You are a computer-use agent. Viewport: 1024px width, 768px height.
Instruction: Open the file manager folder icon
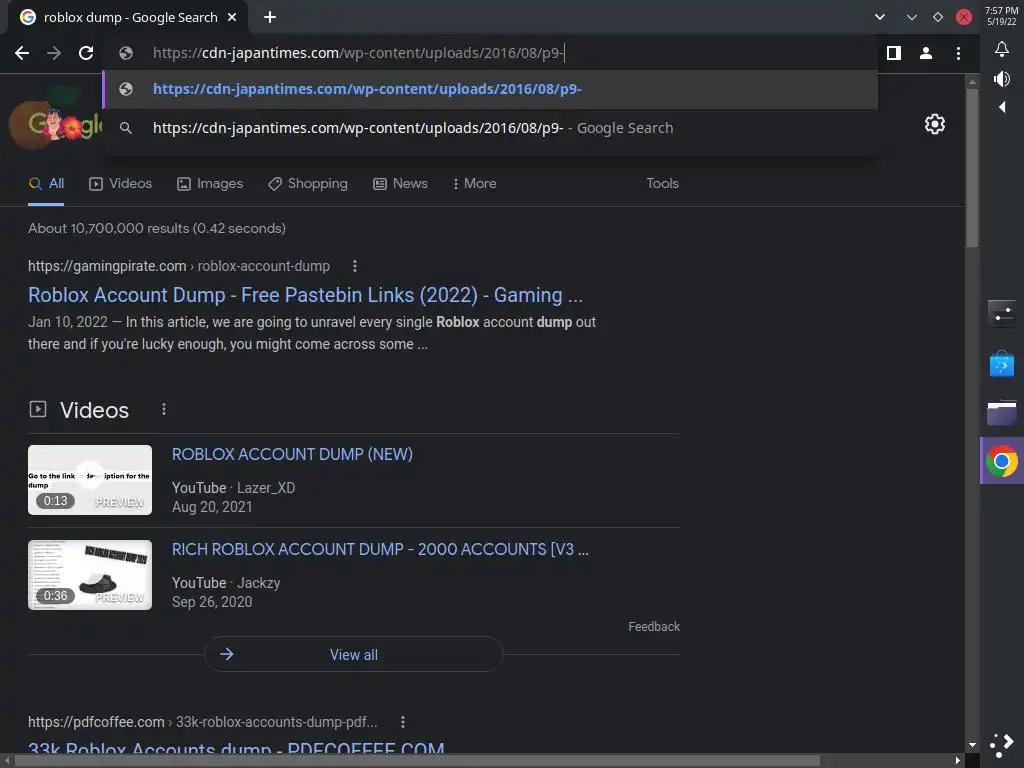point(1002,413)
